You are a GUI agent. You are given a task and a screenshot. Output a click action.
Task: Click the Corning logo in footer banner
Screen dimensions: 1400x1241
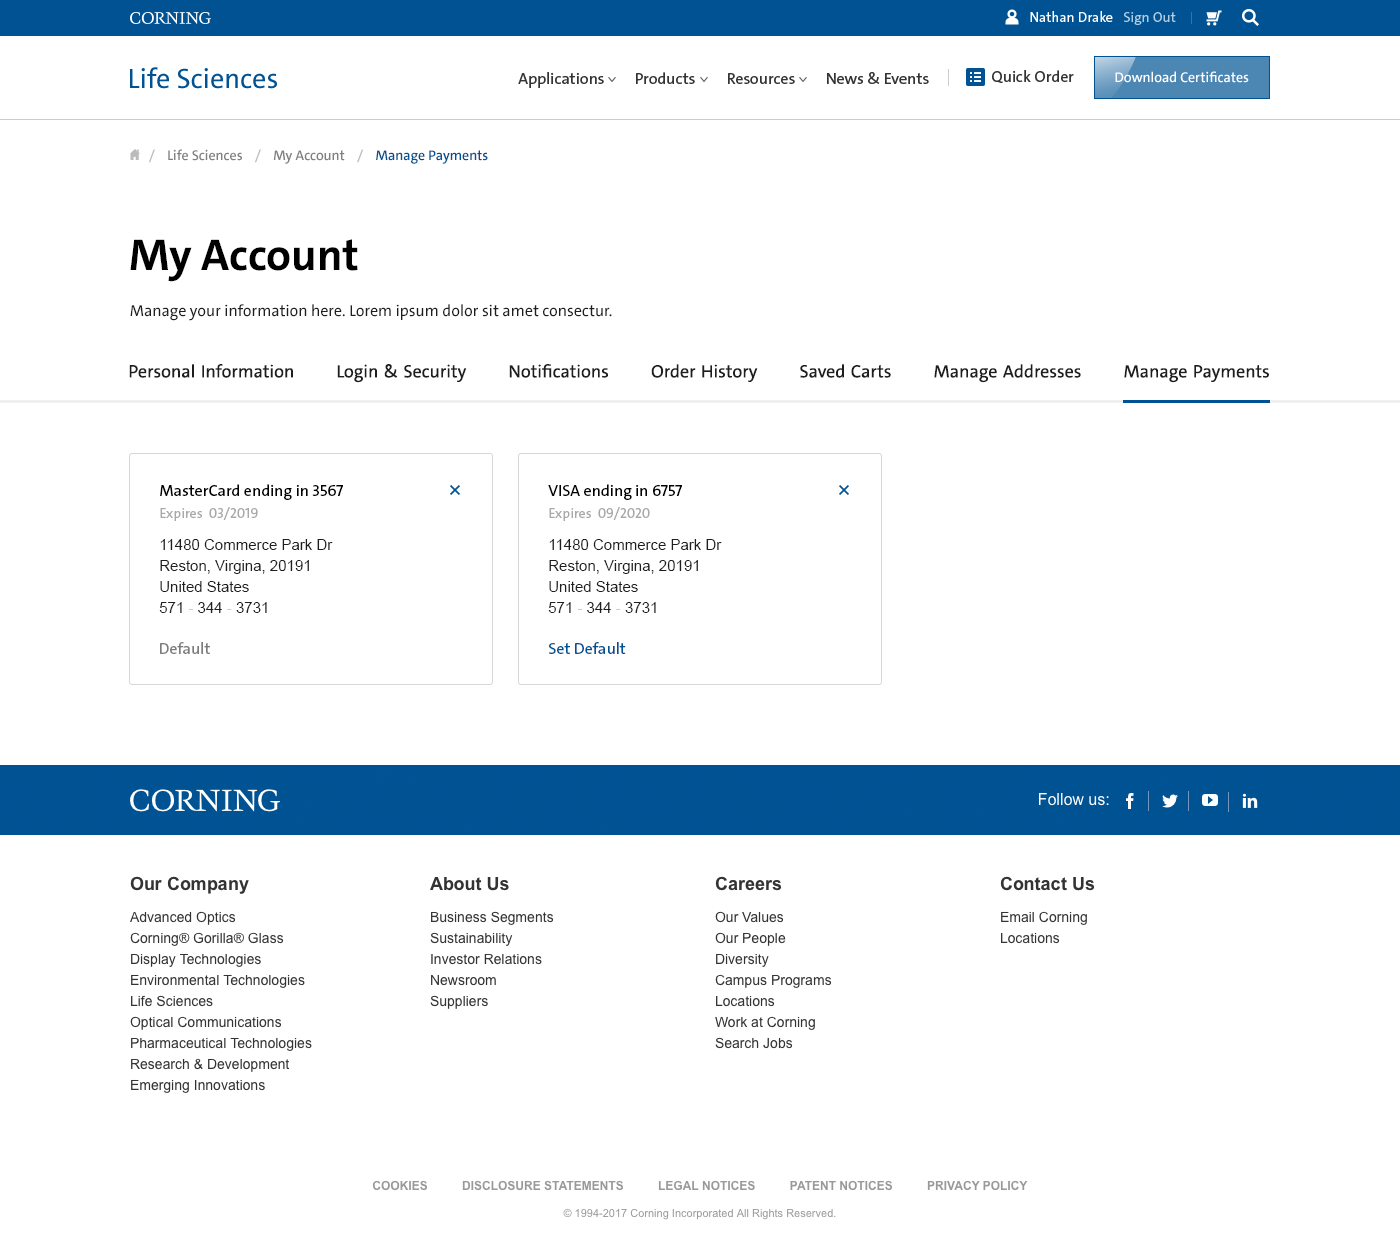tap(205, 800)
